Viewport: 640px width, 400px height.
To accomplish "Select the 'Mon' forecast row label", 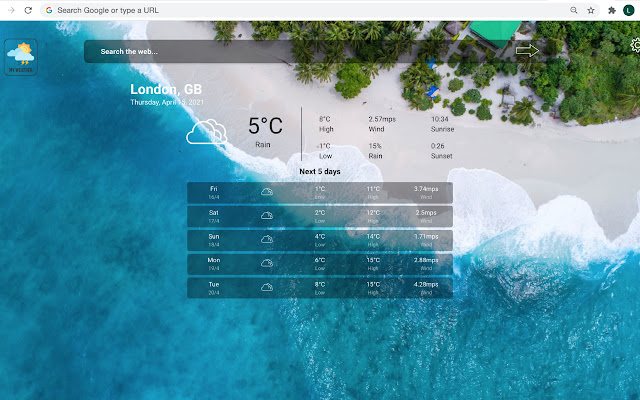I will point(214,260).
